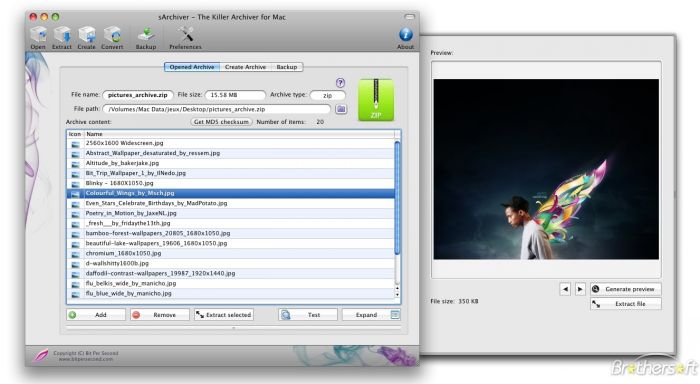
Task: Select the File path field
Action: coord(217,109)
